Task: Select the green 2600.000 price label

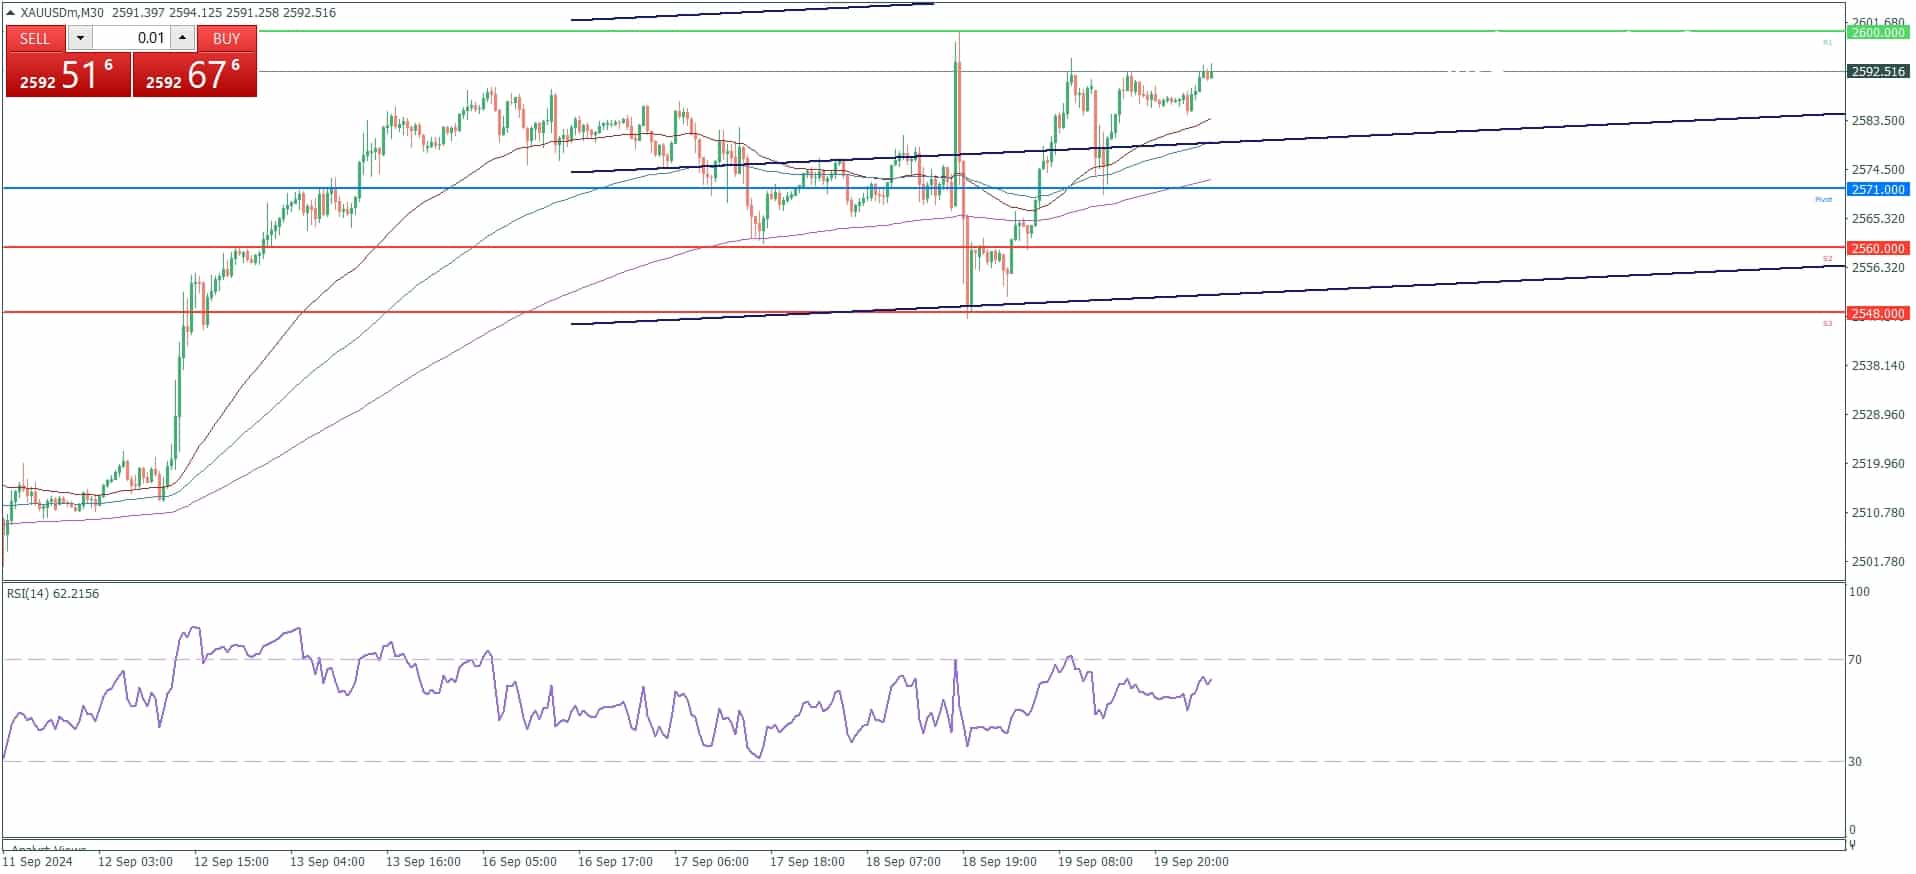Action: point(1878,32)
